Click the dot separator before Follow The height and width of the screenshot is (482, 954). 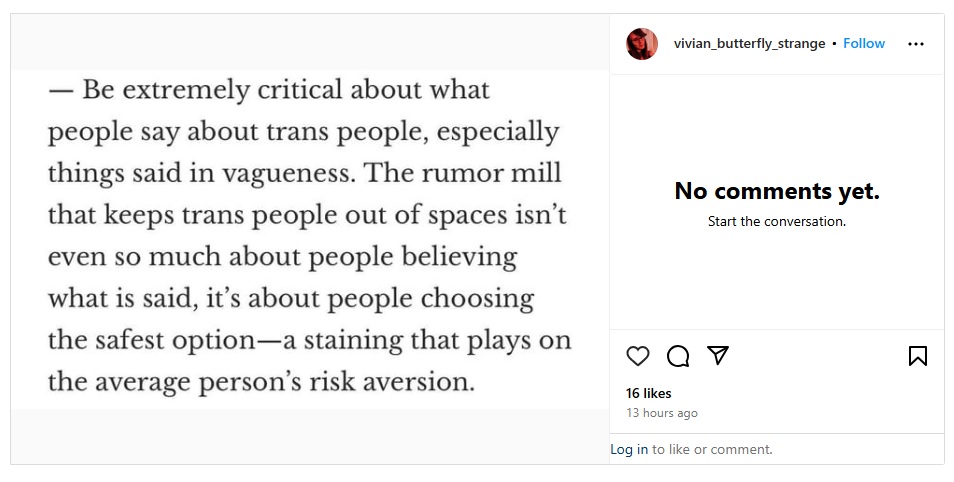pyautogui.click(x=834, y=44)
